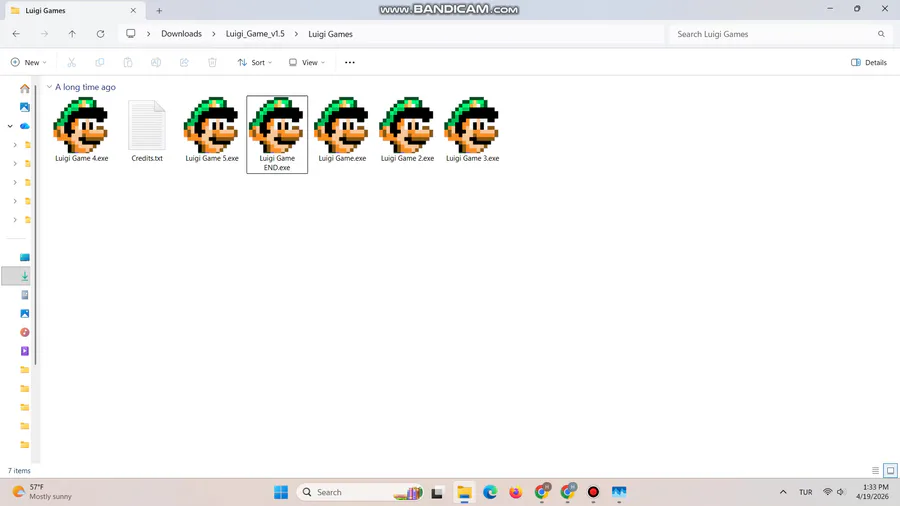This screenshot has height=506, width=900.
Task: Click the volume speaker tray icon
Action: [841, 492]
